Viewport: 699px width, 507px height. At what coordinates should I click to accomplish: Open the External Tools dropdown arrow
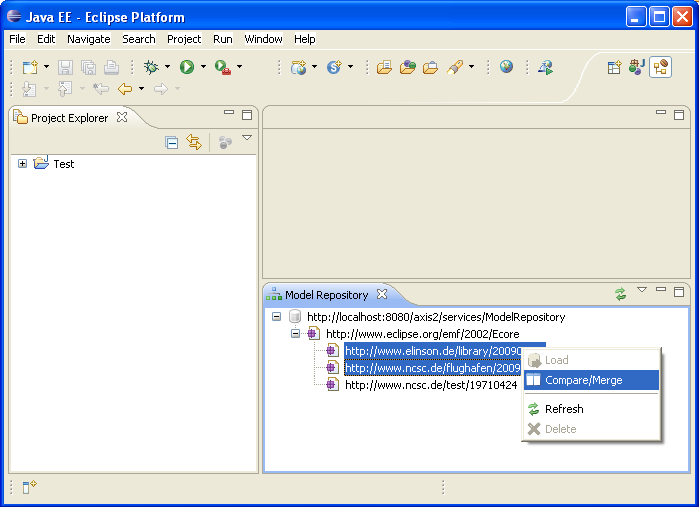(x=239, y=67)
